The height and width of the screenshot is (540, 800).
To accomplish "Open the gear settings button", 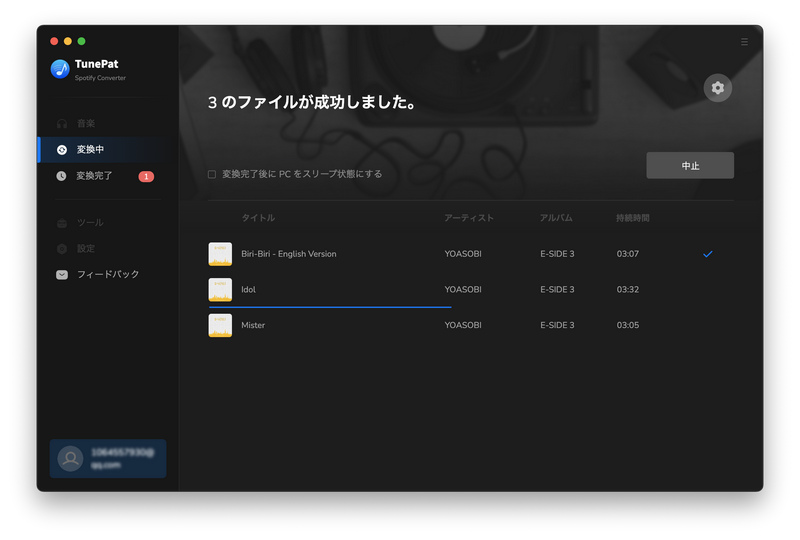I will pos(717,88).
